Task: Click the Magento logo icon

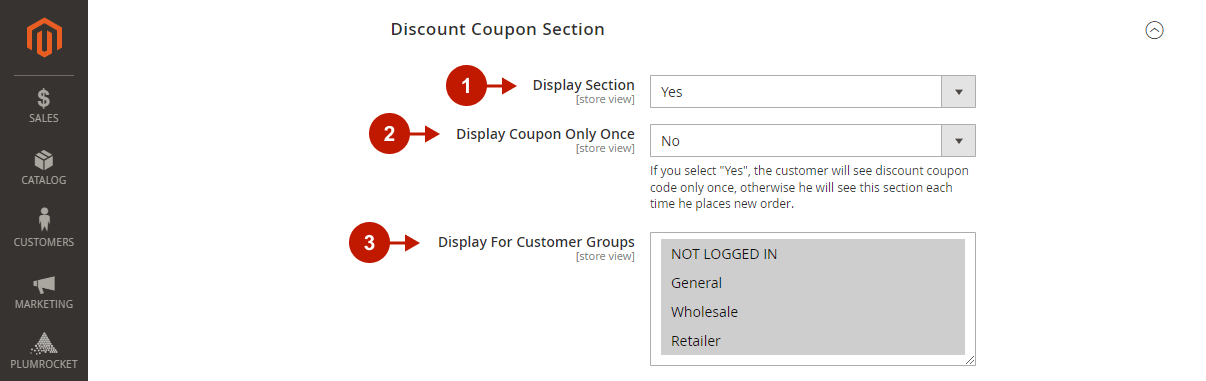Action: (x=44, y=37)
